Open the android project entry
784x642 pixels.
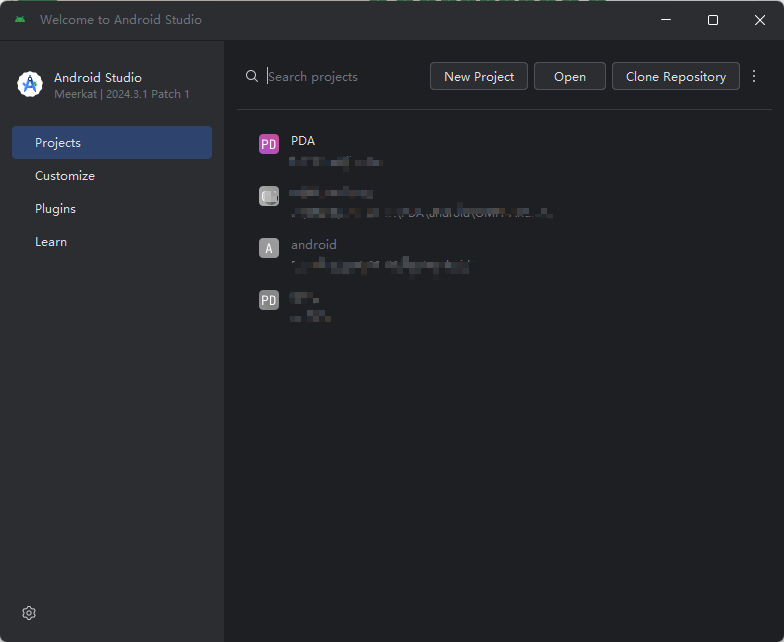click(x=505, y=254)
